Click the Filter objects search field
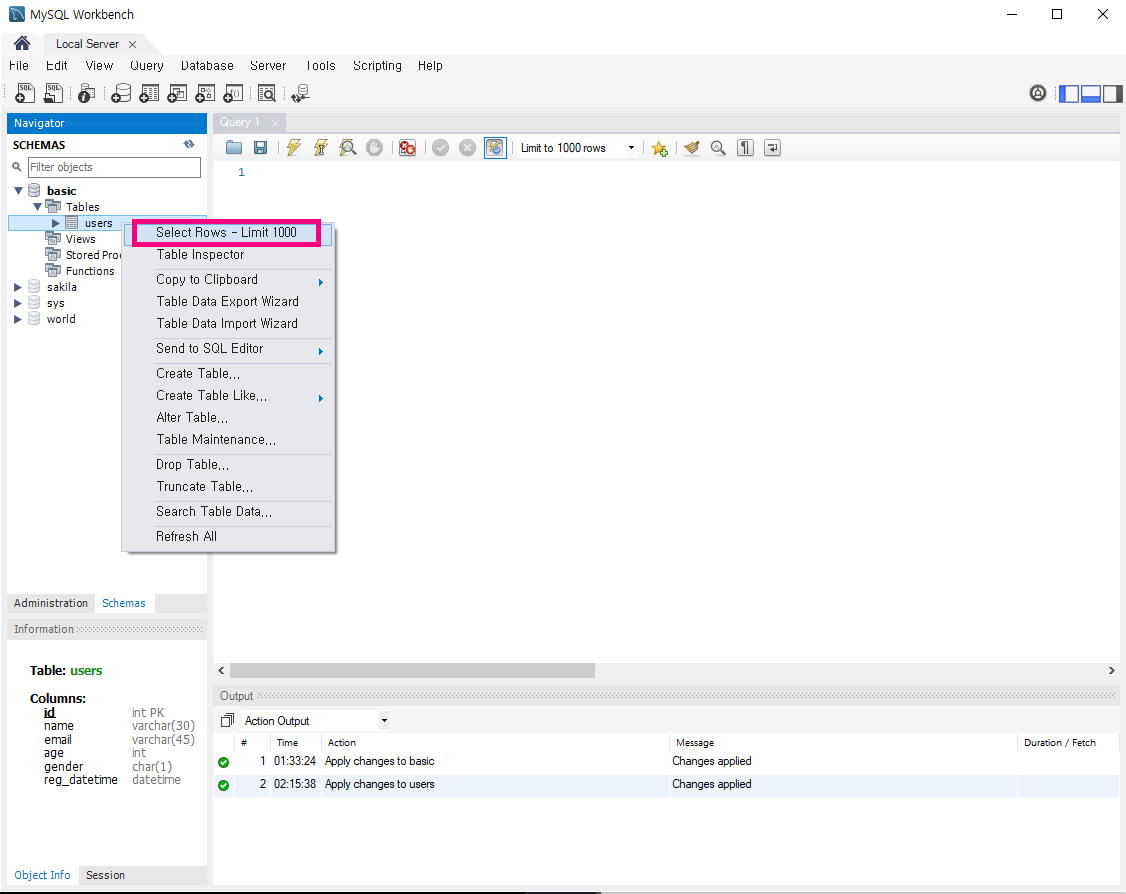The image size is (1126, 894). [114, 167]
